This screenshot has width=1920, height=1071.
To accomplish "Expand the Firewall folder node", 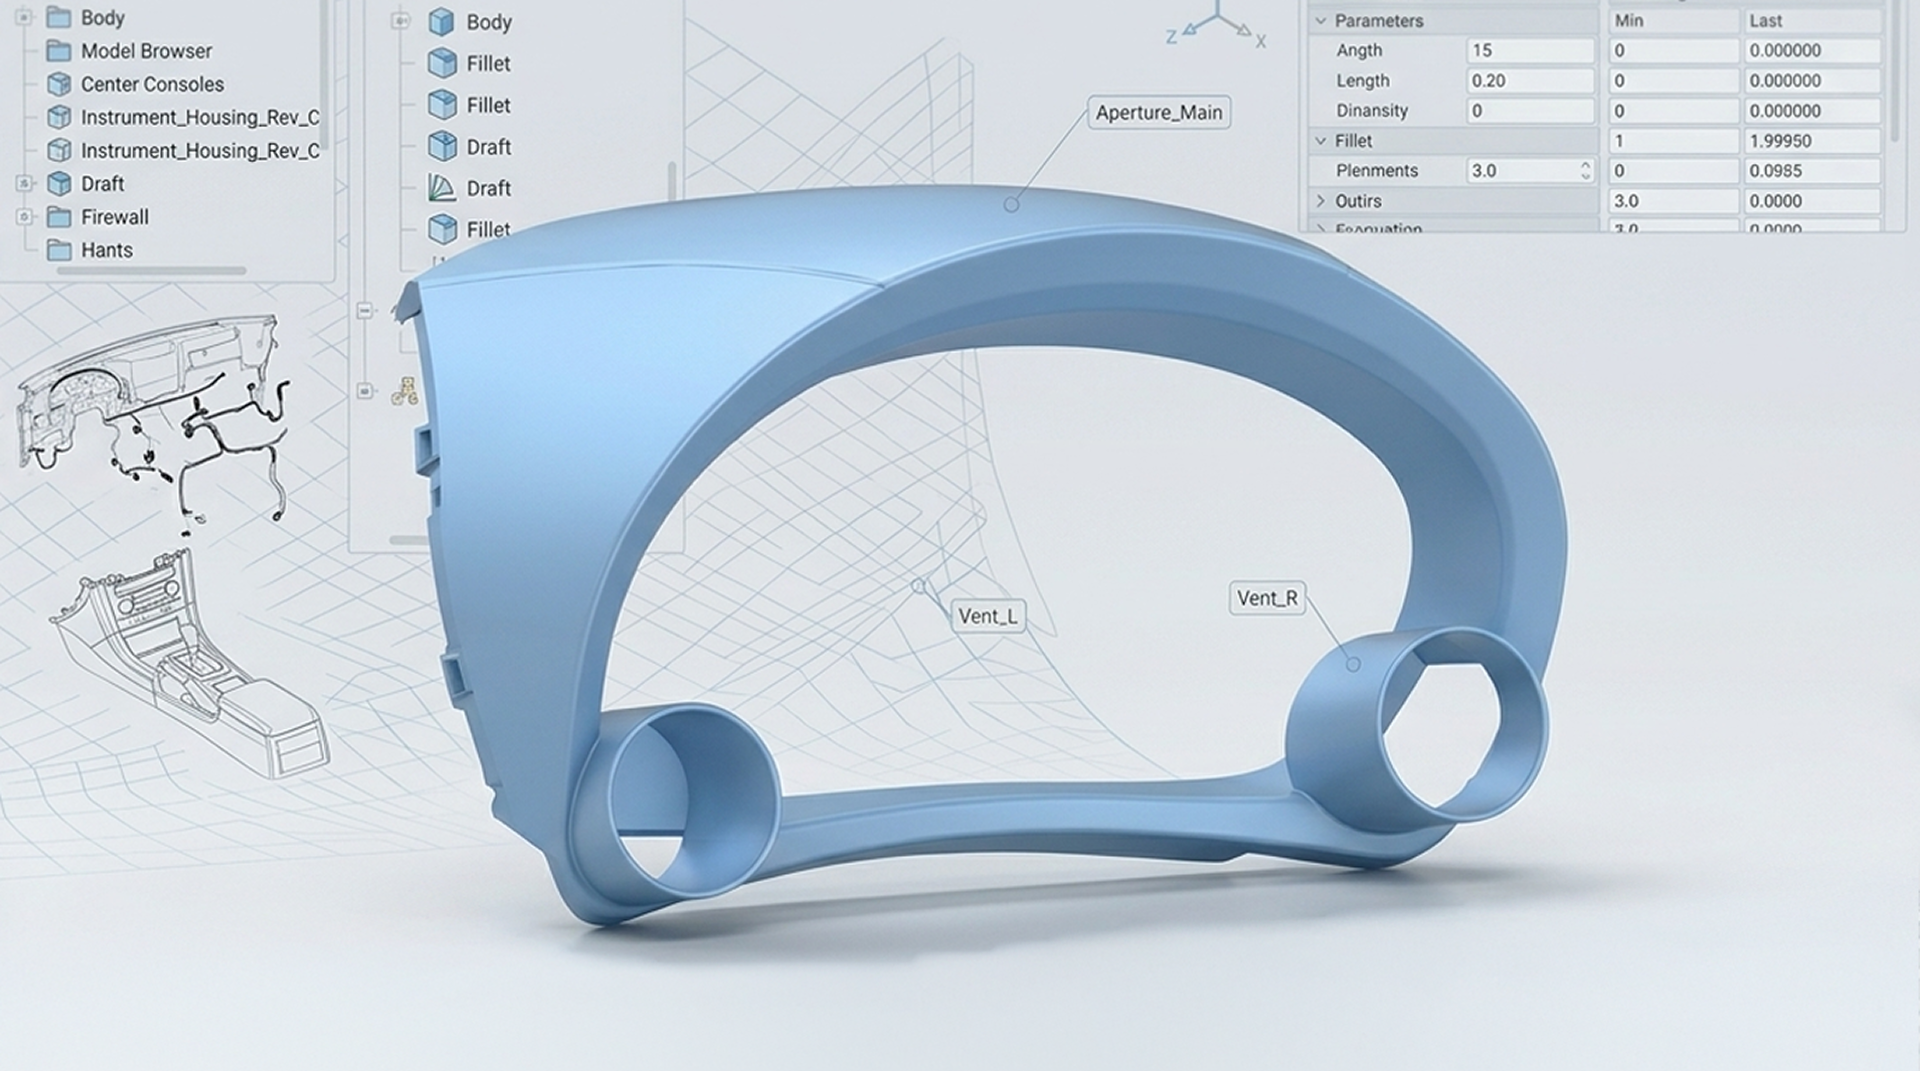I will (24, 216).
